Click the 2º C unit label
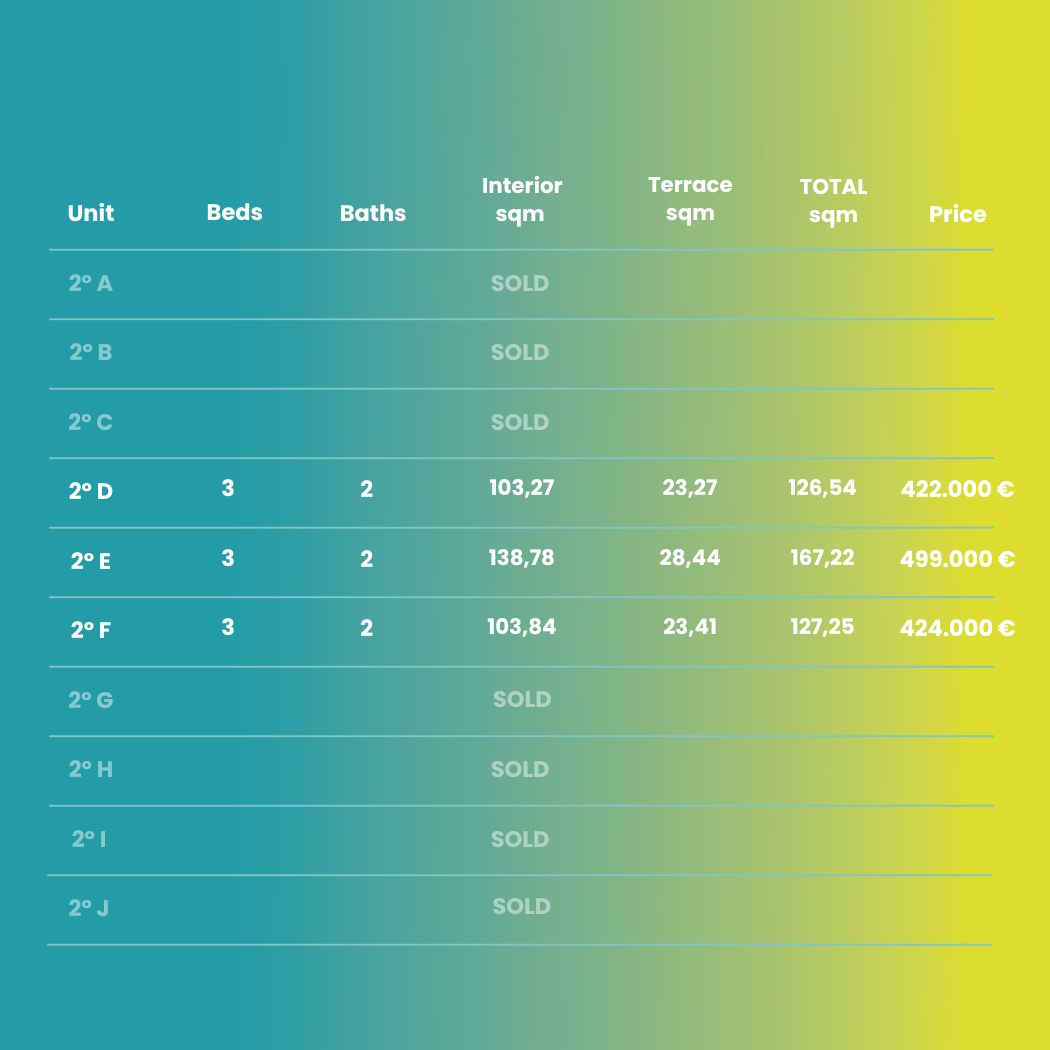Viewport: 1050px width, 1050px height. click(90, 422)
